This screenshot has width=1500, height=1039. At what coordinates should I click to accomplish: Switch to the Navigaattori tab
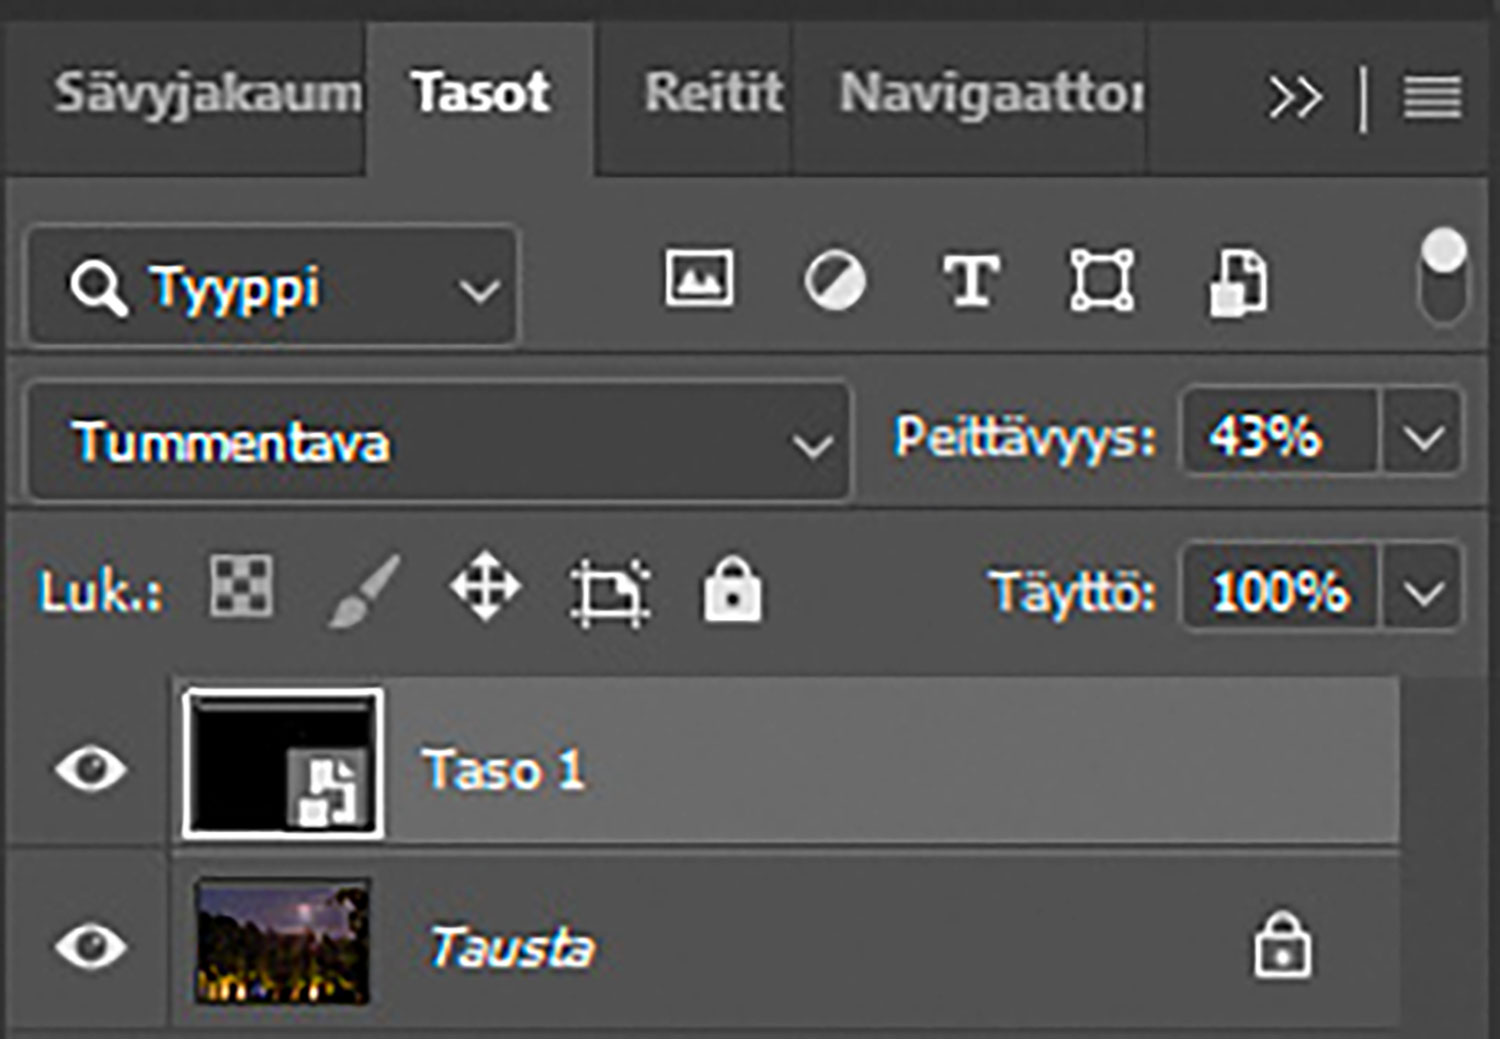click(x=990, y=93)
